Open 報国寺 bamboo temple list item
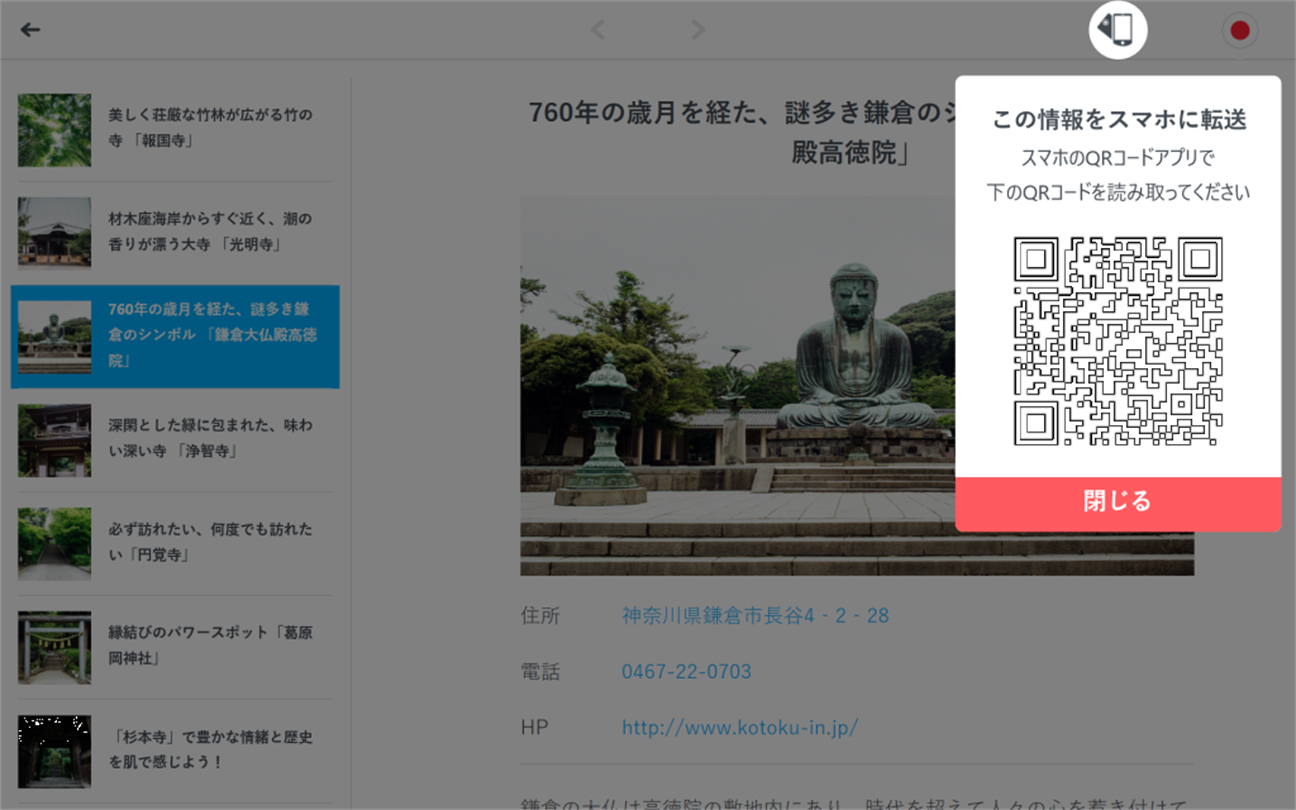Viewport: 1296px width, 810px height. click(175, 130)
